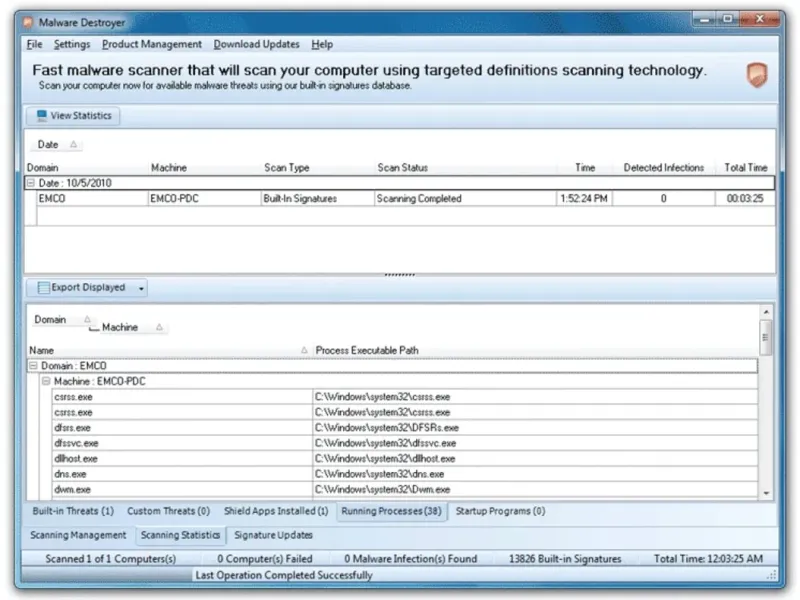Click Scanned 1 of 1 Computers(s) status entry
Screen dimensions: 800x600
tap(111, 559)
